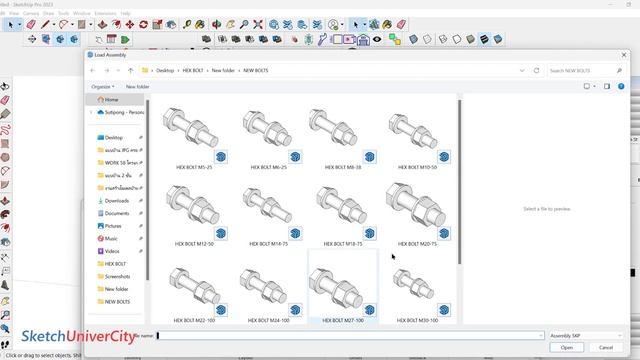Choose the Zoom magnifier tool
Image resolution: width=640 pixels, height=360 pixels.
click(244, 24)
